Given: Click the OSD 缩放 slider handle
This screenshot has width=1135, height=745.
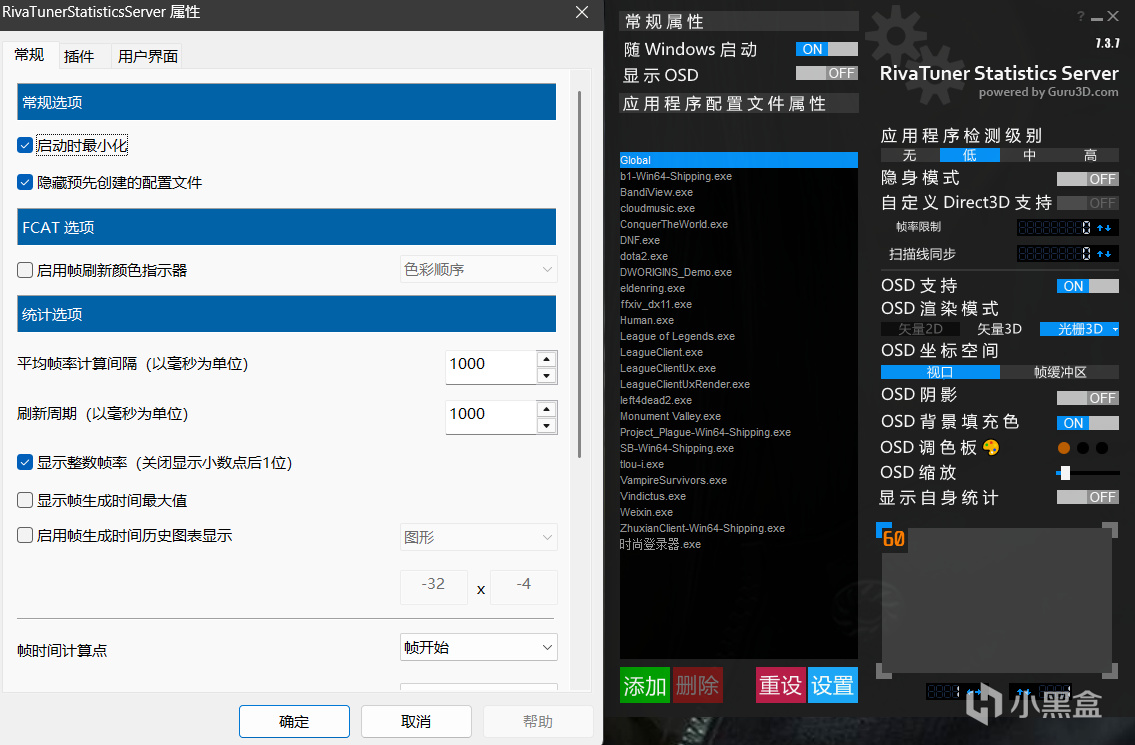Looking at the screenshot, I should coord(1065,473).
